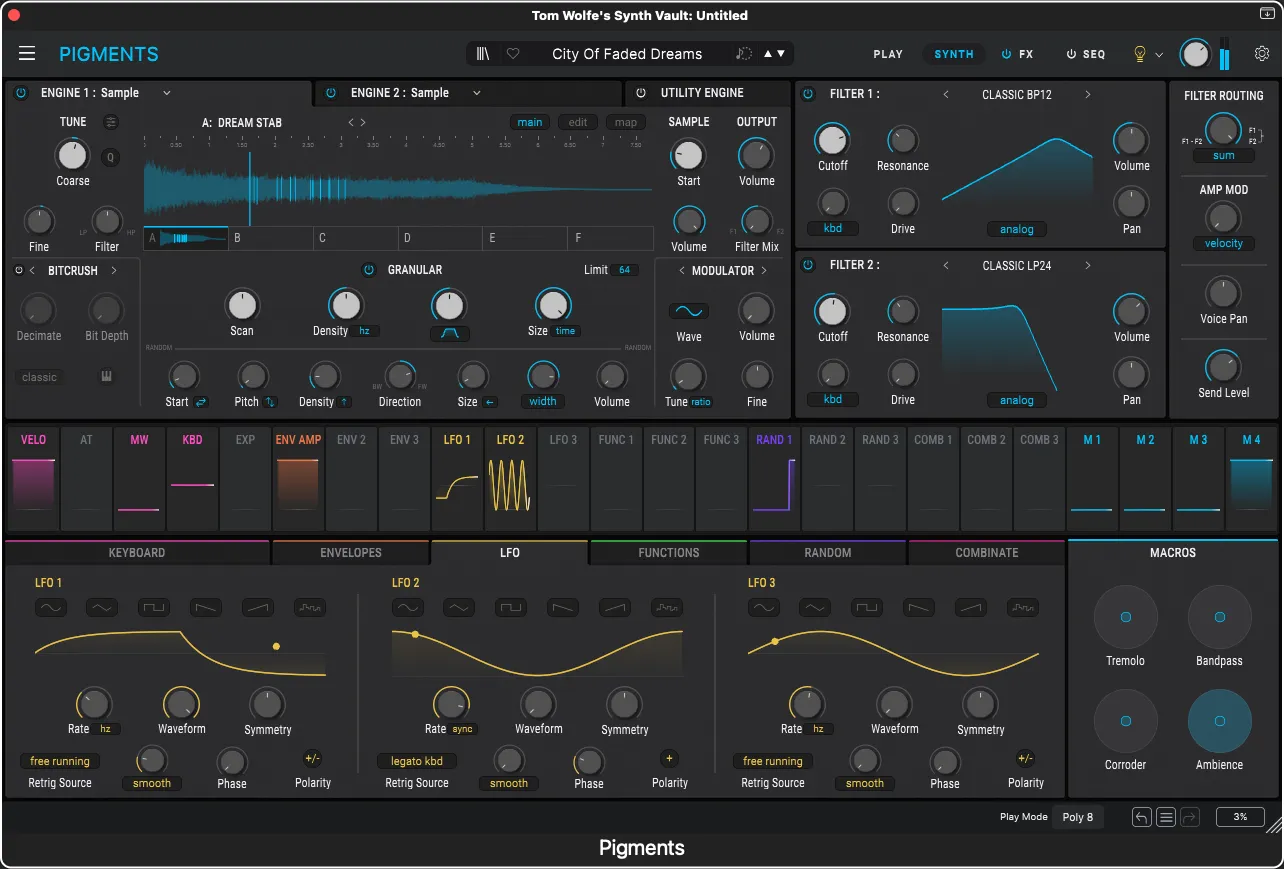
Task: Switch to the PLAY view
Action: (888, 54)
